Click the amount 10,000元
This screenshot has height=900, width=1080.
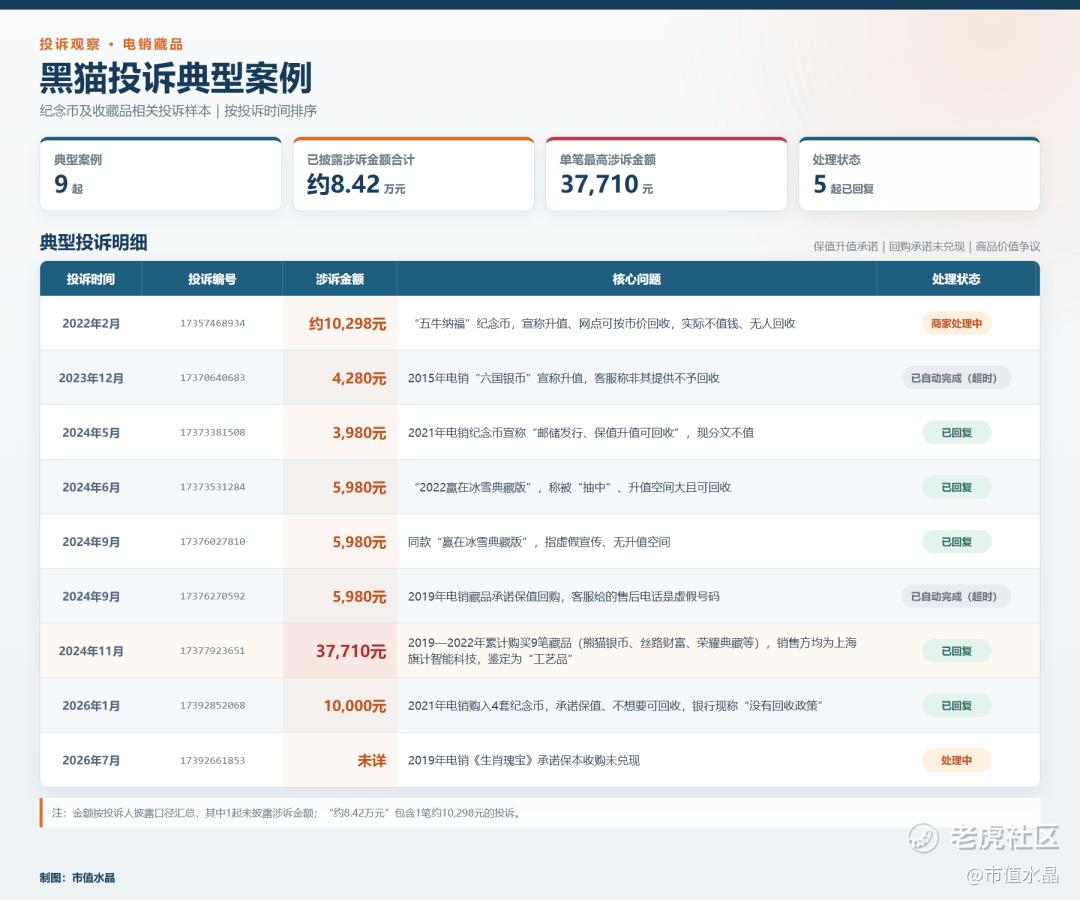click(355, 706)
